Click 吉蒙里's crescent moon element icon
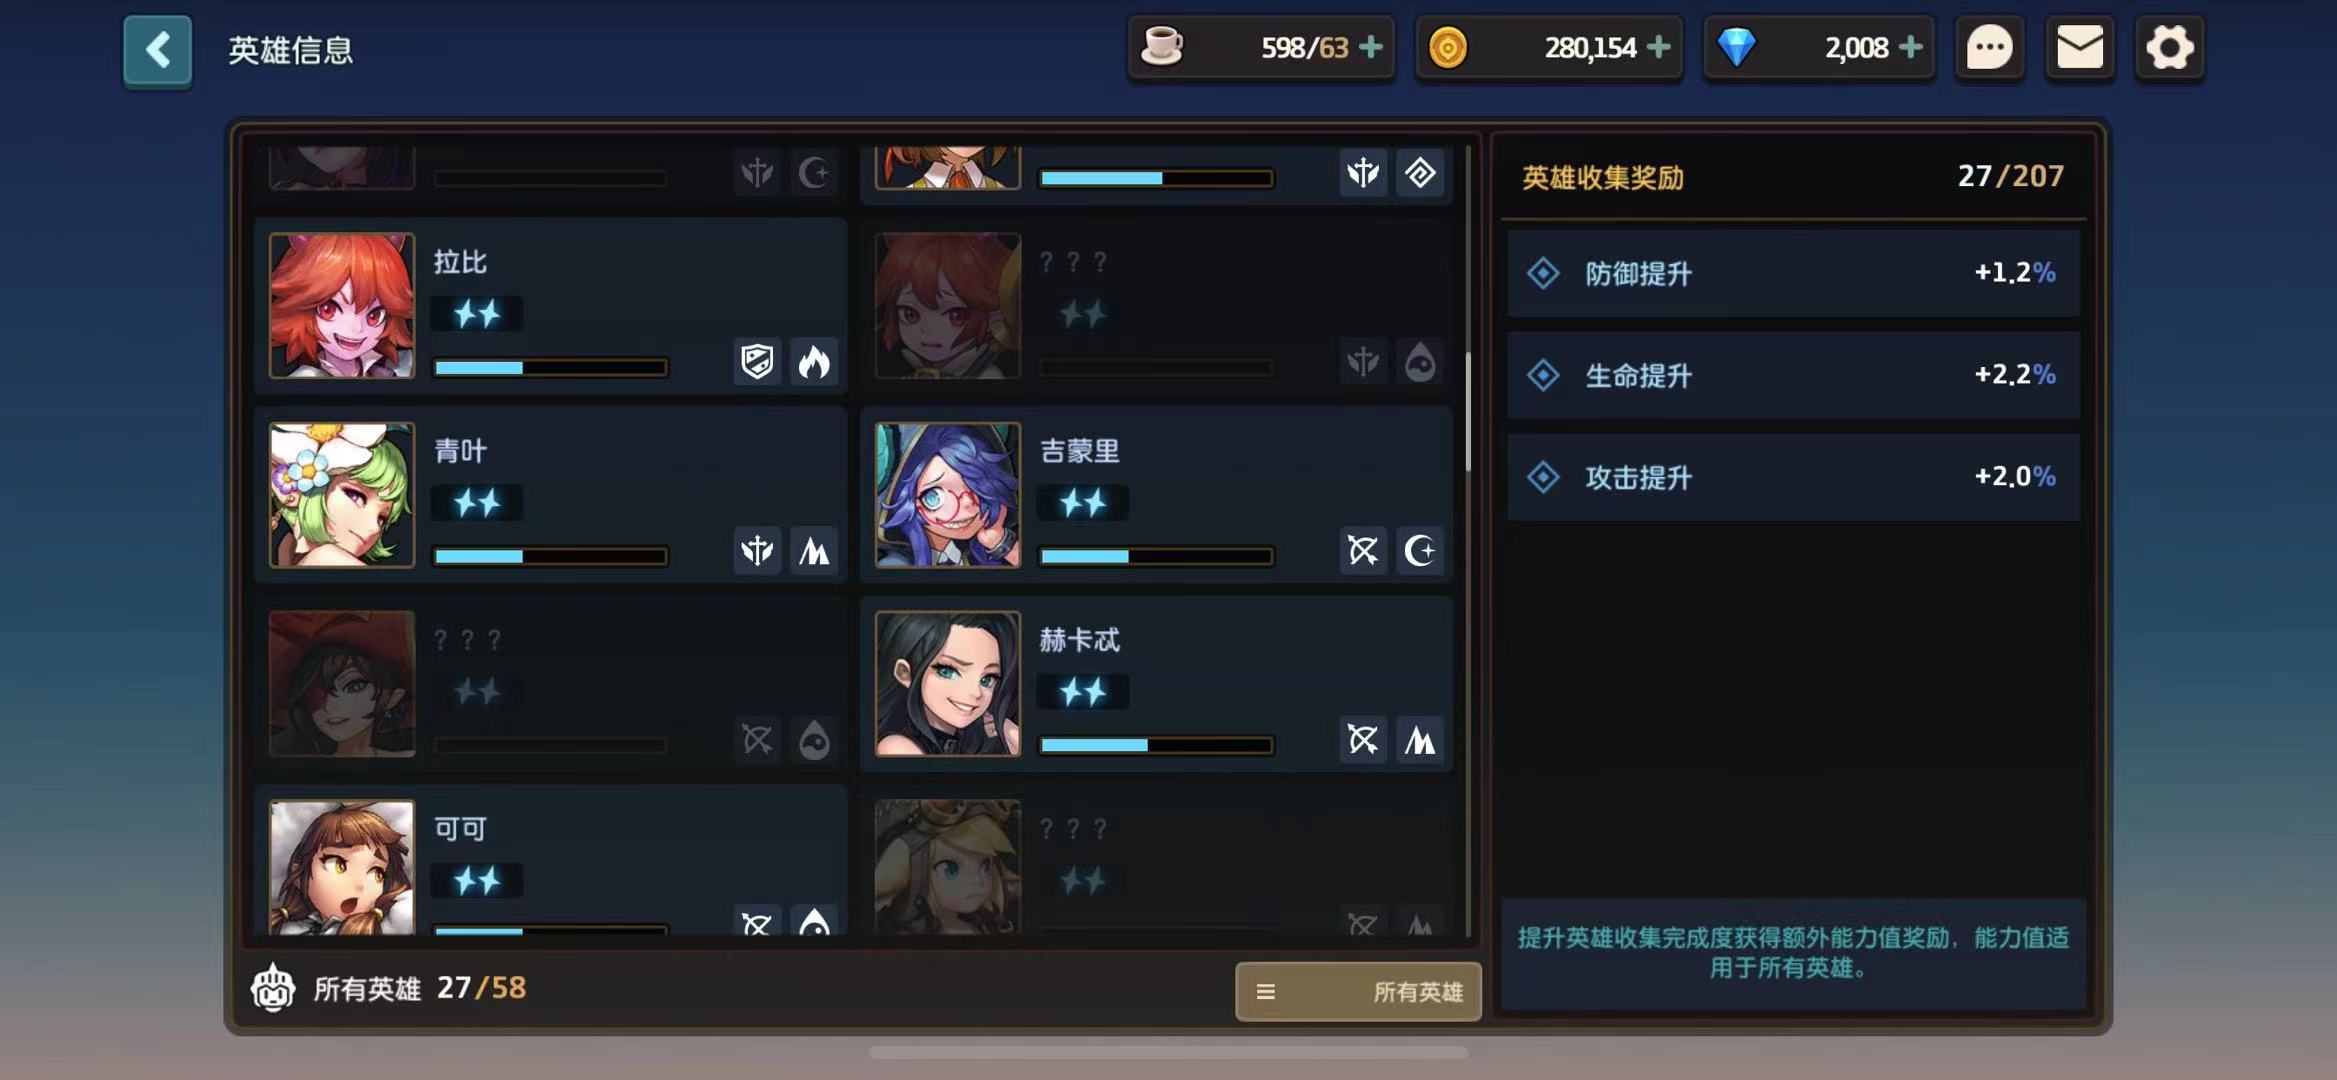 pyautogui.click(x=1420, y=550)
